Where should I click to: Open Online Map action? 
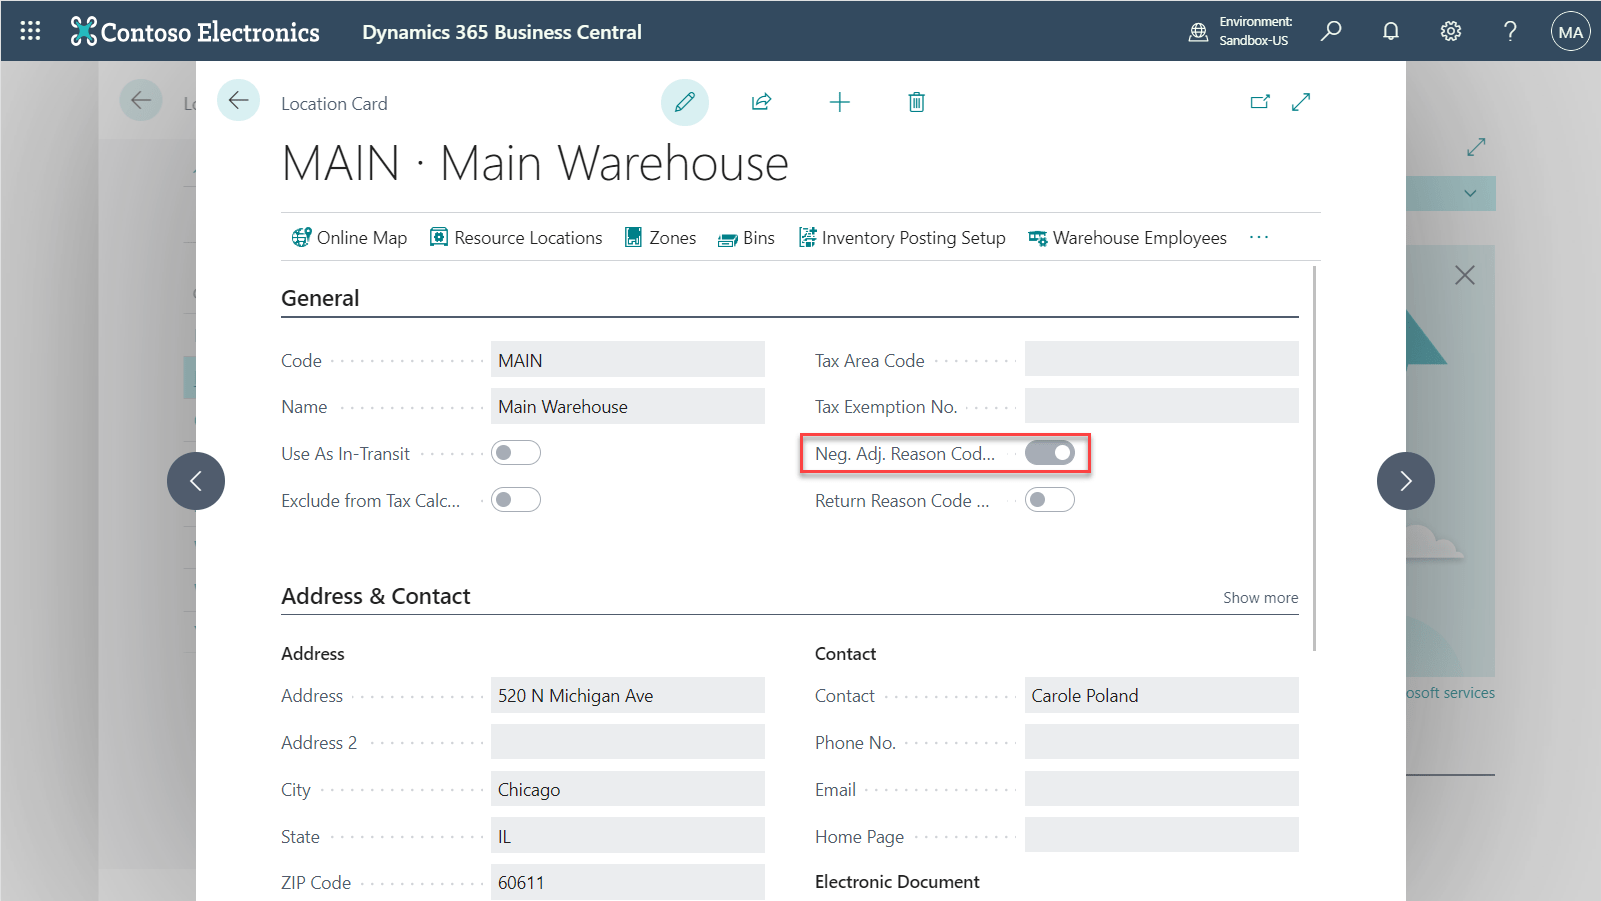click(349, 238)
